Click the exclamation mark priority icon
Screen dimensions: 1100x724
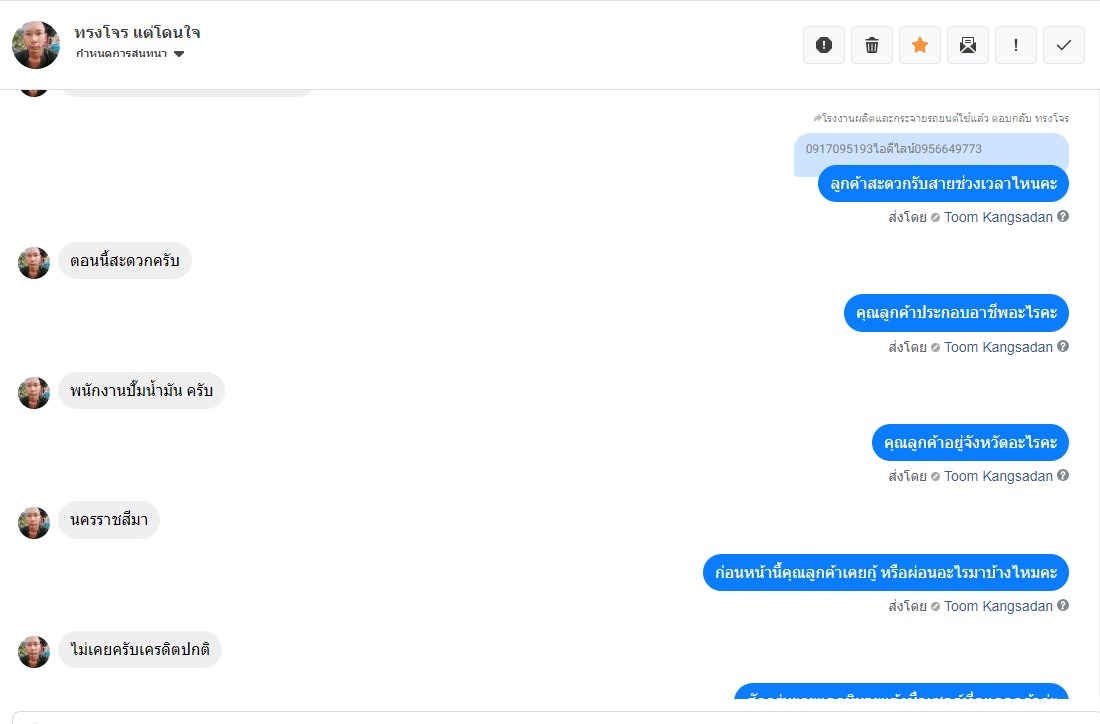[x=1016, y=45]
